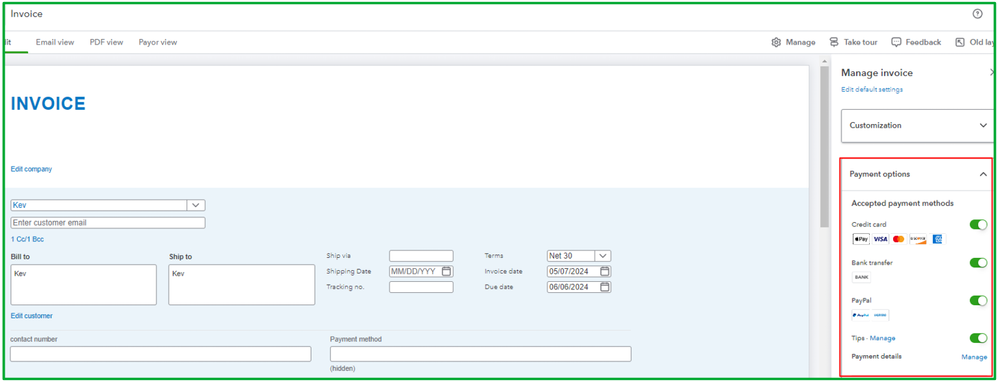The width and height of the screenshot is (998, 382).
Task: Click the Edit customer link
Action: tap(32, 316)
